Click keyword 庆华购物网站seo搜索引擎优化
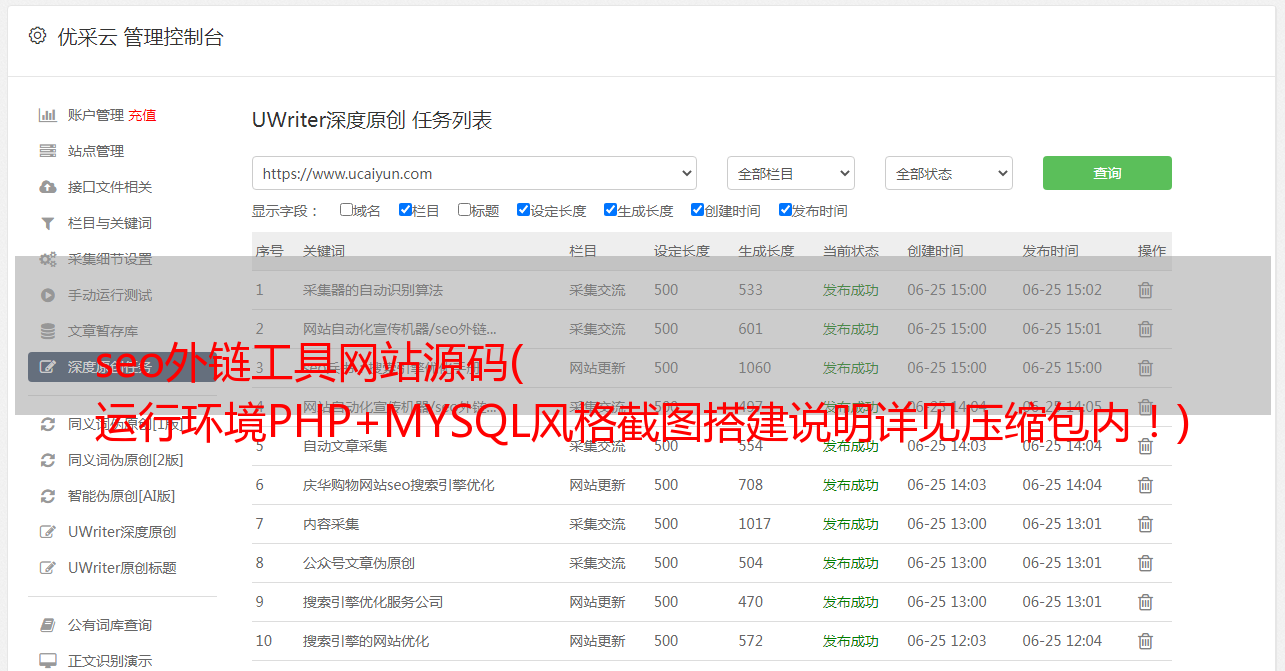Image resolution: width=1285 pixels, height=671 pixels. click(399, 485)
